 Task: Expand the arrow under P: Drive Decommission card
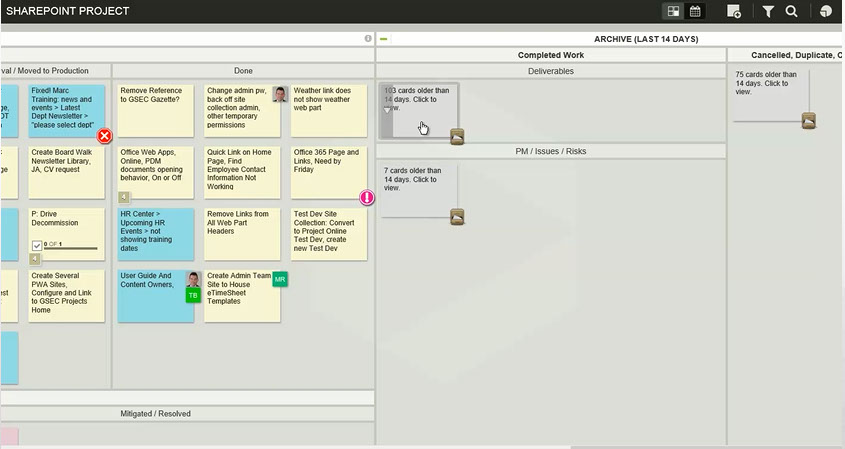35,259
